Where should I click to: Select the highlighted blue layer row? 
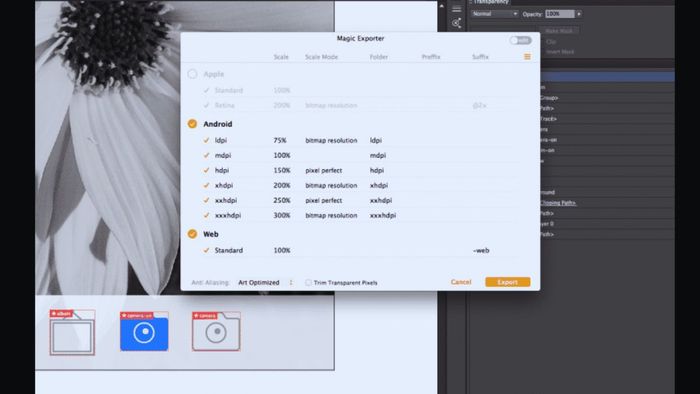point(607,77)
